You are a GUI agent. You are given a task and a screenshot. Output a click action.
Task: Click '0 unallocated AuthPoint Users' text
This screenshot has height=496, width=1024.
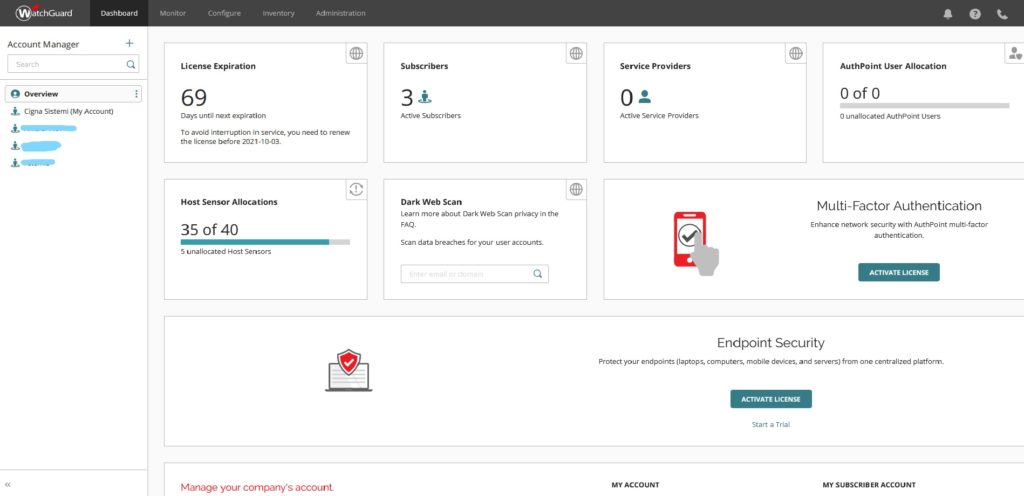tap(890, 116)
